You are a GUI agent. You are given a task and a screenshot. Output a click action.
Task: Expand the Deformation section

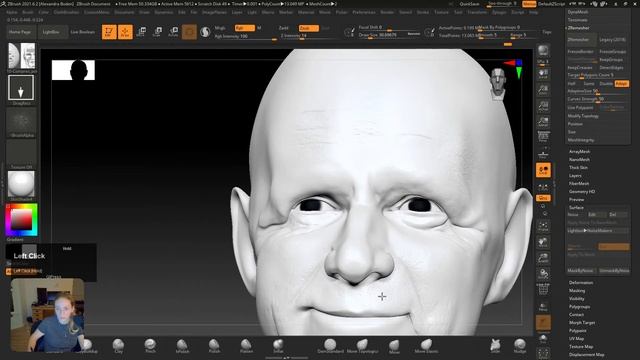coord(581,283)
